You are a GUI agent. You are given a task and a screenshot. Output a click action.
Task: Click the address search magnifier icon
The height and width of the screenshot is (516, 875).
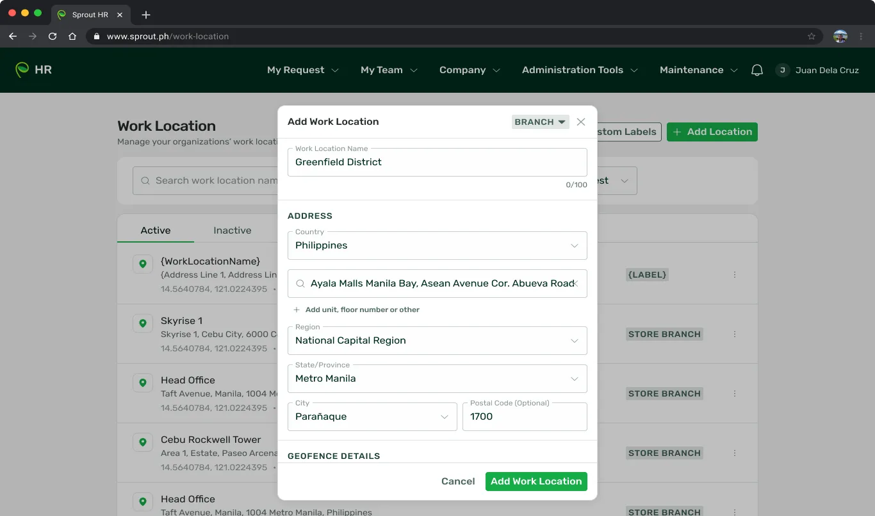pyautogui.click(x=300, y=283)
